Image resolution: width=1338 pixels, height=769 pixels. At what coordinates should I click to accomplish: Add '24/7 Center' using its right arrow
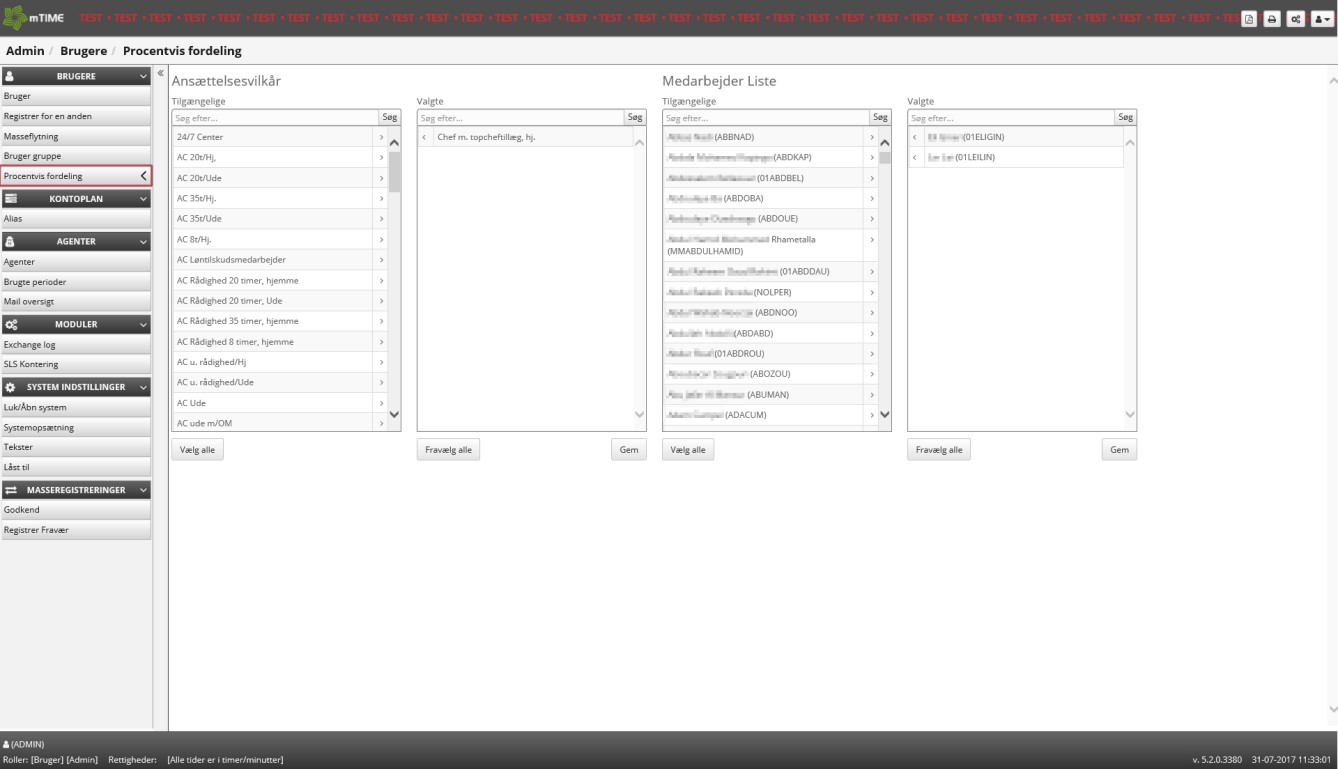(381, 137)
